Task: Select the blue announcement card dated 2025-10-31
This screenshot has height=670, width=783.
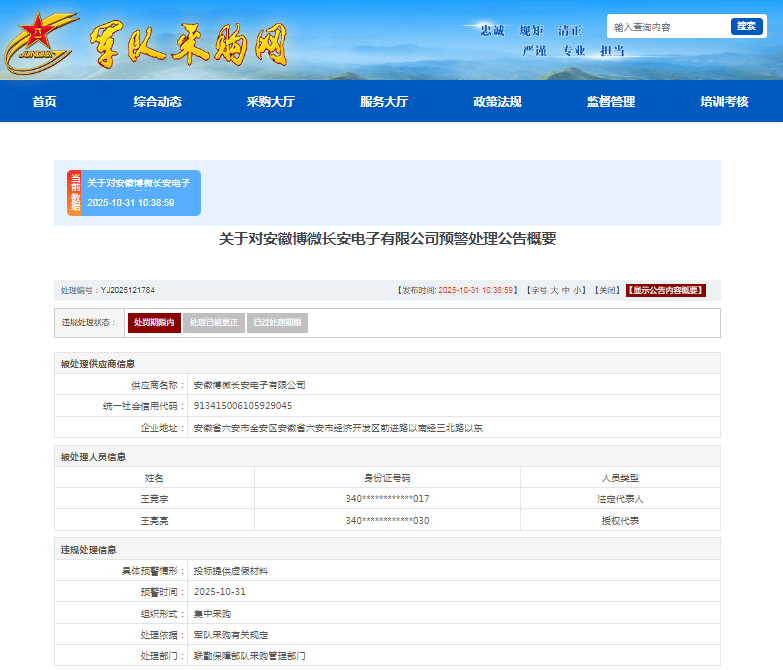Action: click(140, 193)
